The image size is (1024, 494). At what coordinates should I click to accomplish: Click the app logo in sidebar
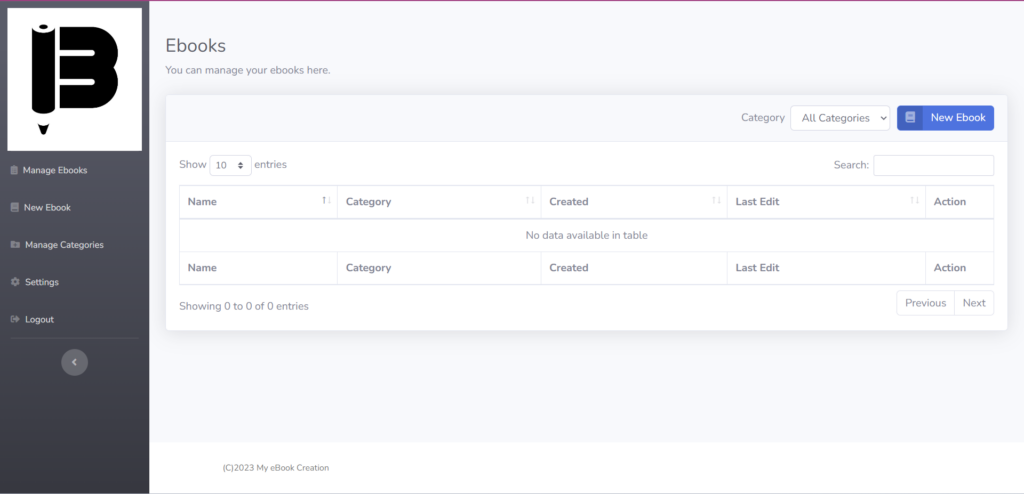point(74,79)
